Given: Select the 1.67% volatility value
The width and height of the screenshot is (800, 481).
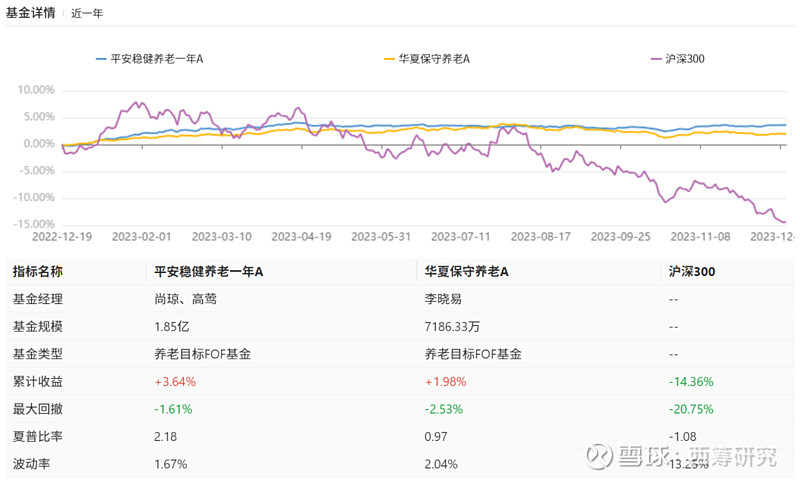Looking at the screenshot, I should [x=170, y=464].
